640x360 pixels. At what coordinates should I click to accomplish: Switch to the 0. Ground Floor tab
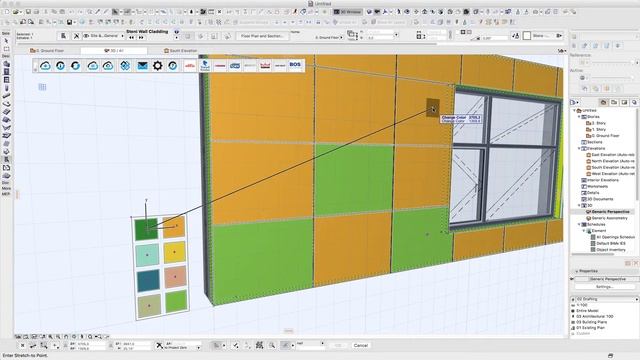tap(47, 51)
